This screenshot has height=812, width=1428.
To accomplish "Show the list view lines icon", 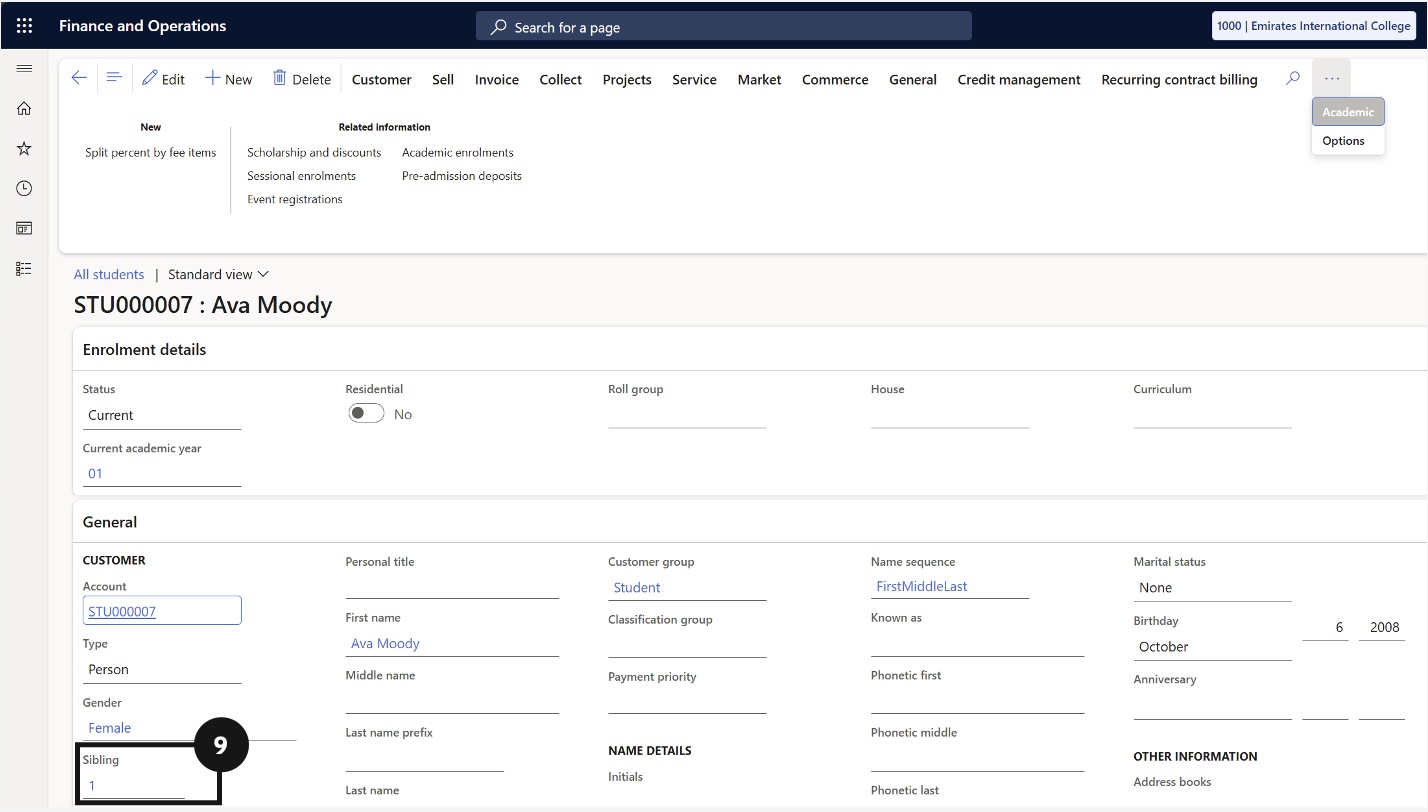I will tap(114, 78).
